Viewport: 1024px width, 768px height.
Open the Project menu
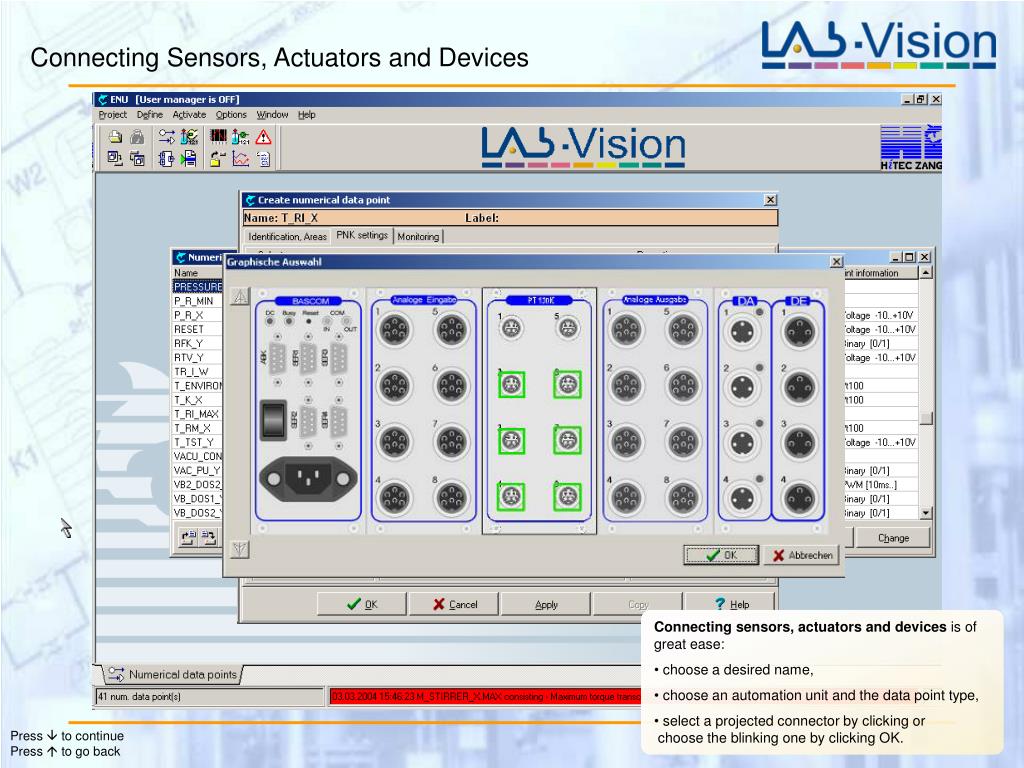pyautogui.click(x=112, y=114)
